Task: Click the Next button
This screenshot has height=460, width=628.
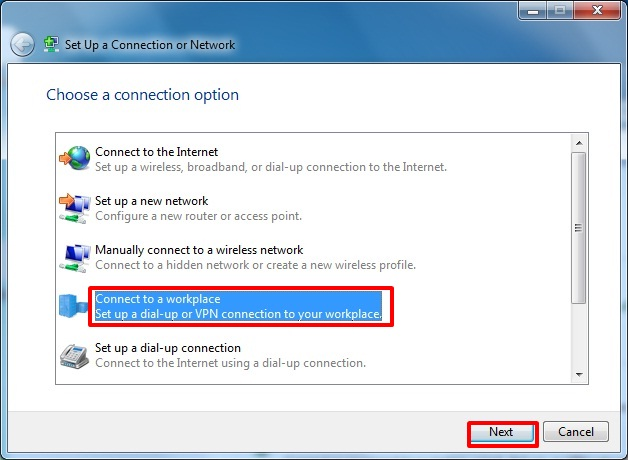Action: (x=502, y=432)
